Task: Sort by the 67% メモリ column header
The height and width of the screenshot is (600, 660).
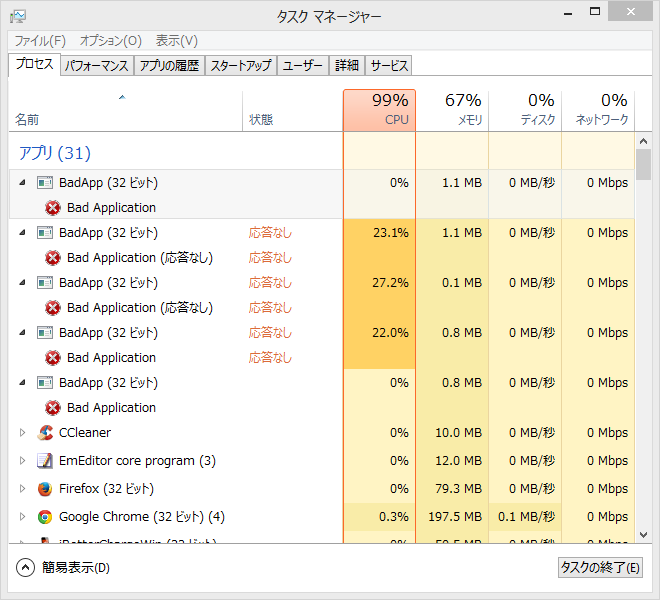Action: [452, 110]
